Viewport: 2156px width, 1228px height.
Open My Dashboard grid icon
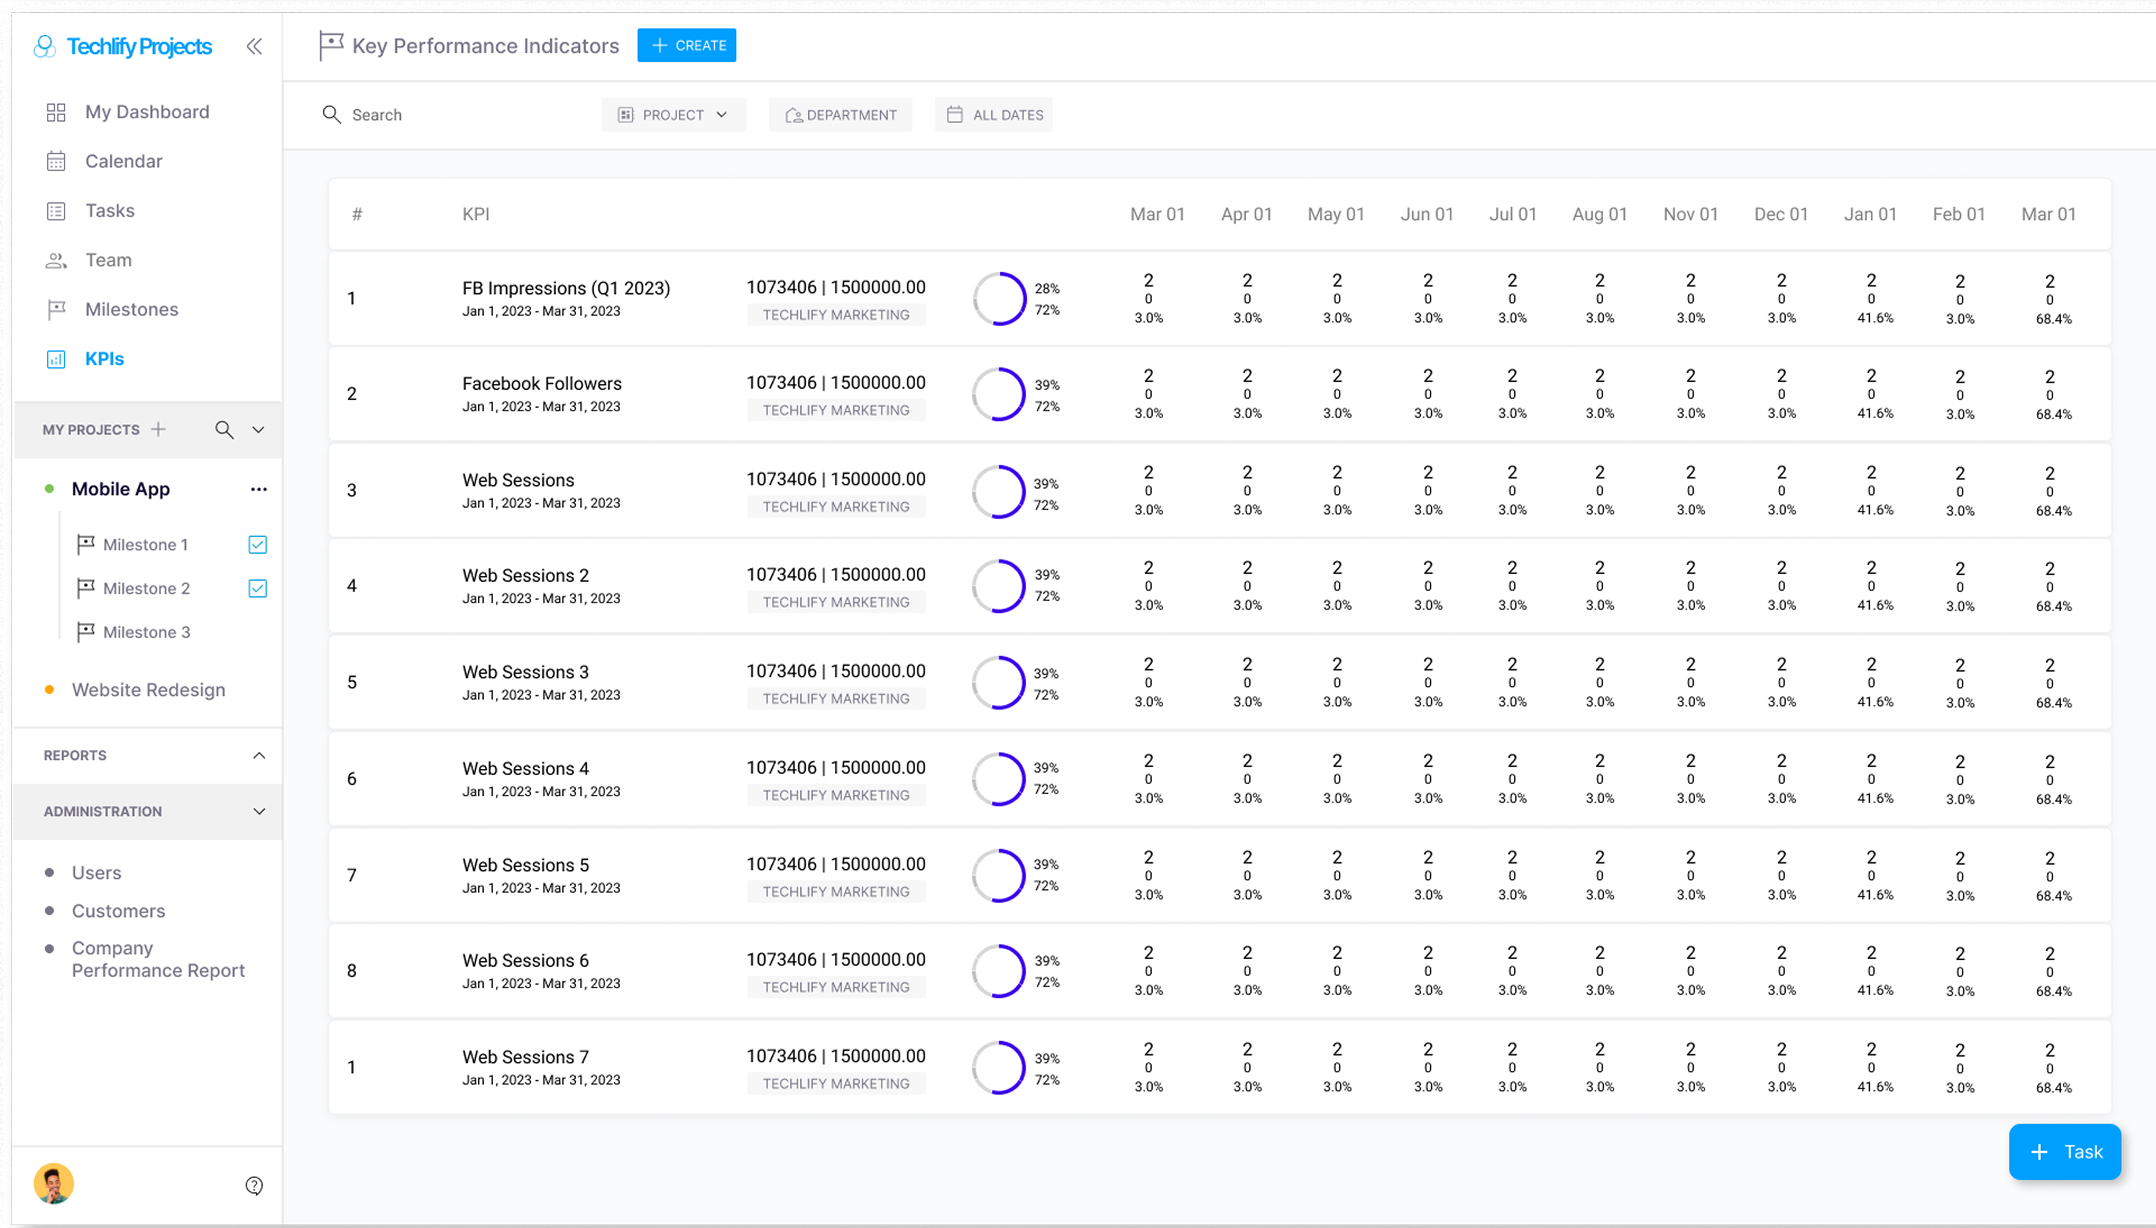click(x=56, y=112)
